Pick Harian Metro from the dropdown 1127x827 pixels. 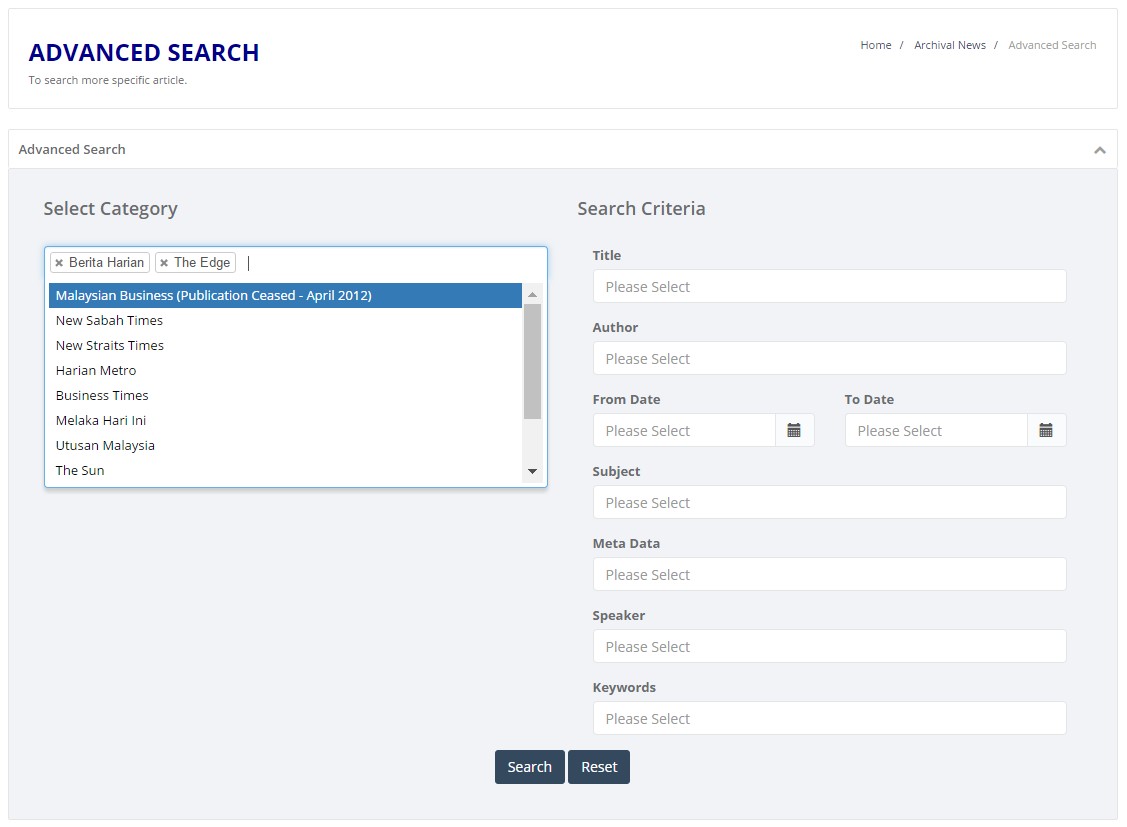[x=96, y=370]
